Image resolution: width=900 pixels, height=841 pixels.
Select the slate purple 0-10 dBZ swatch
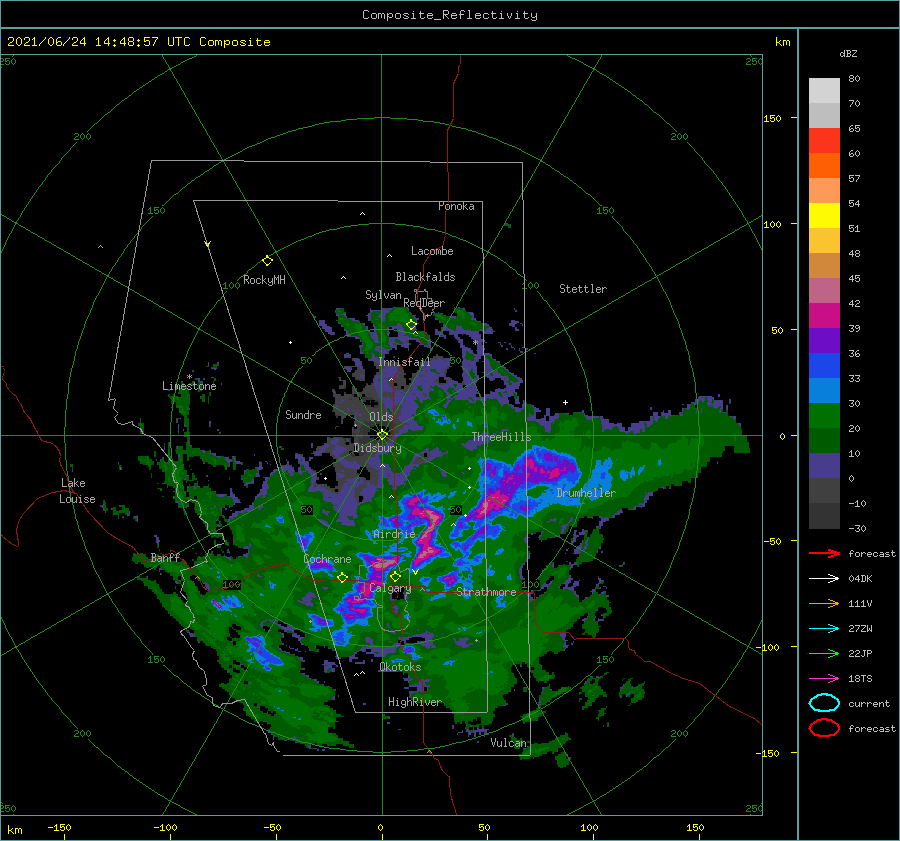coord(824,465)
